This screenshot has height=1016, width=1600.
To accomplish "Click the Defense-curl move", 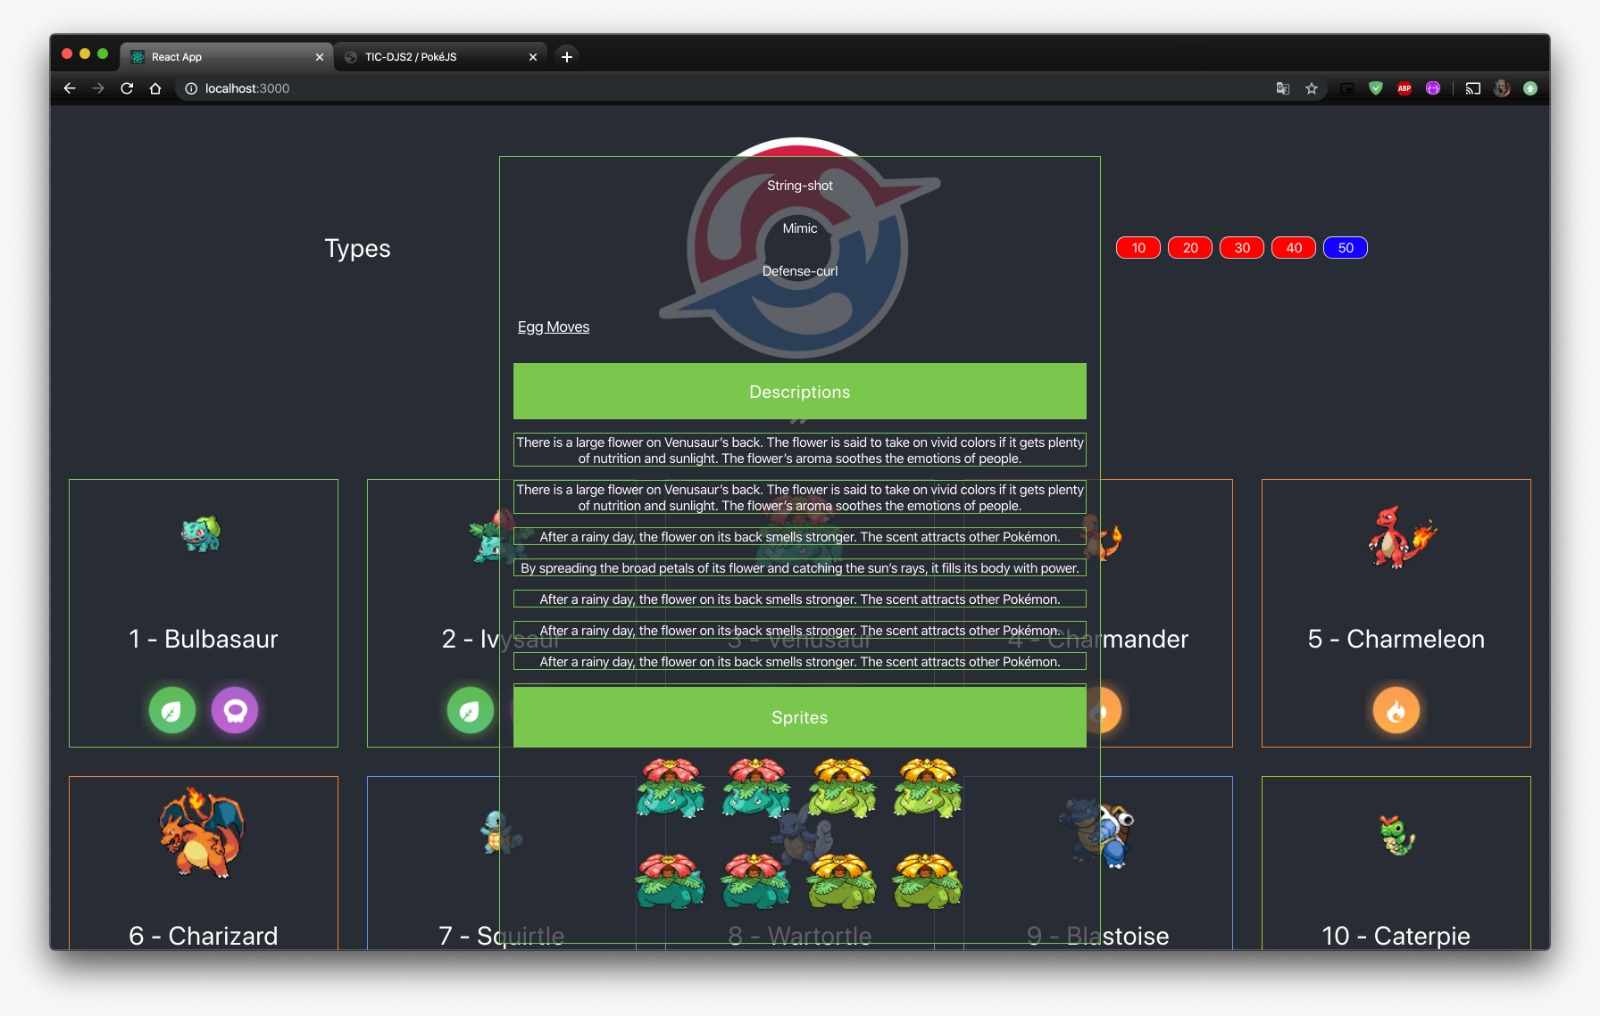I will click(x=800, y=271).
